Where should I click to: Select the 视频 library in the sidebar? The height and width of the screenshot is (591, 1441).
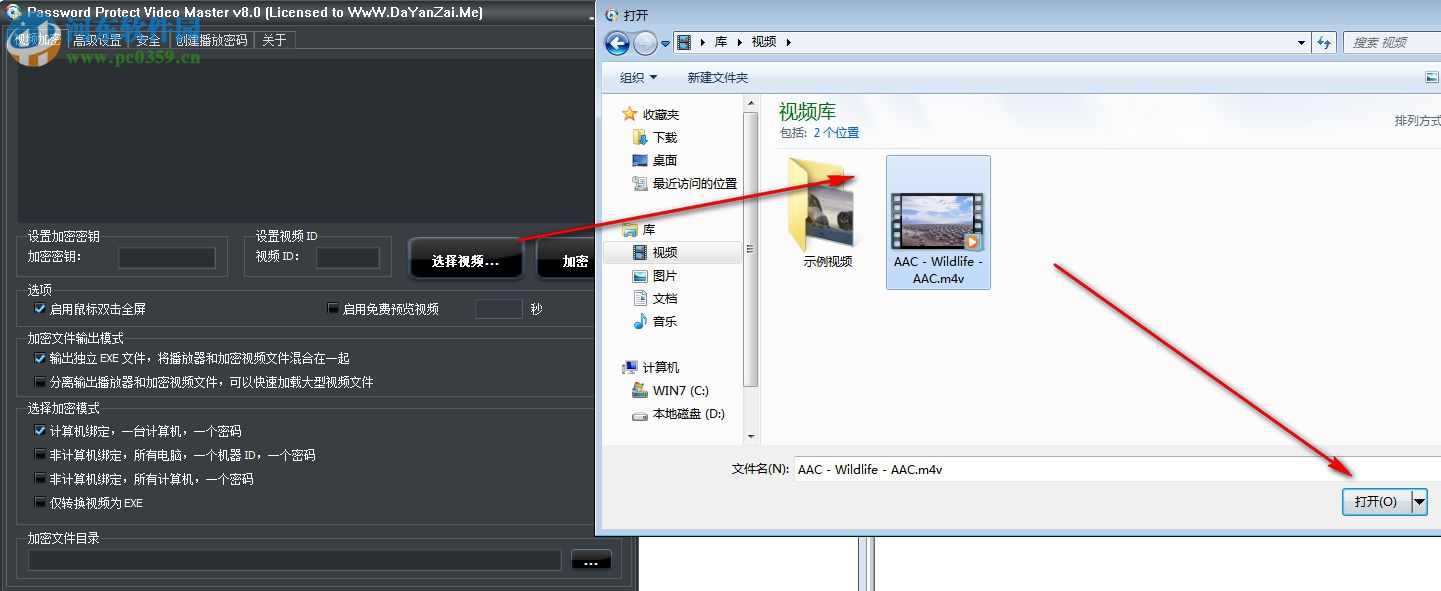pyautogui.click(x=663, y=251)
